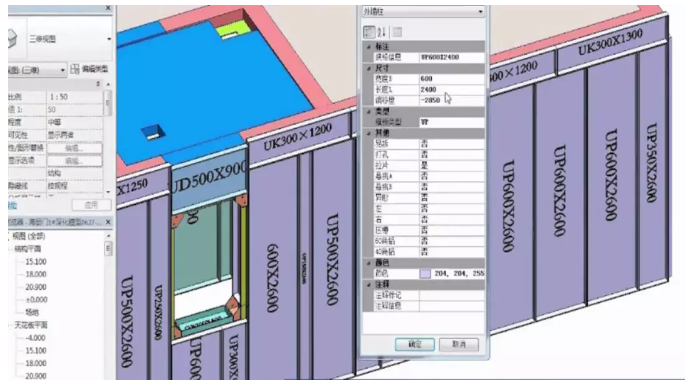Open structural plan 20.900 under 结构平面

click(x=36, y=287)
